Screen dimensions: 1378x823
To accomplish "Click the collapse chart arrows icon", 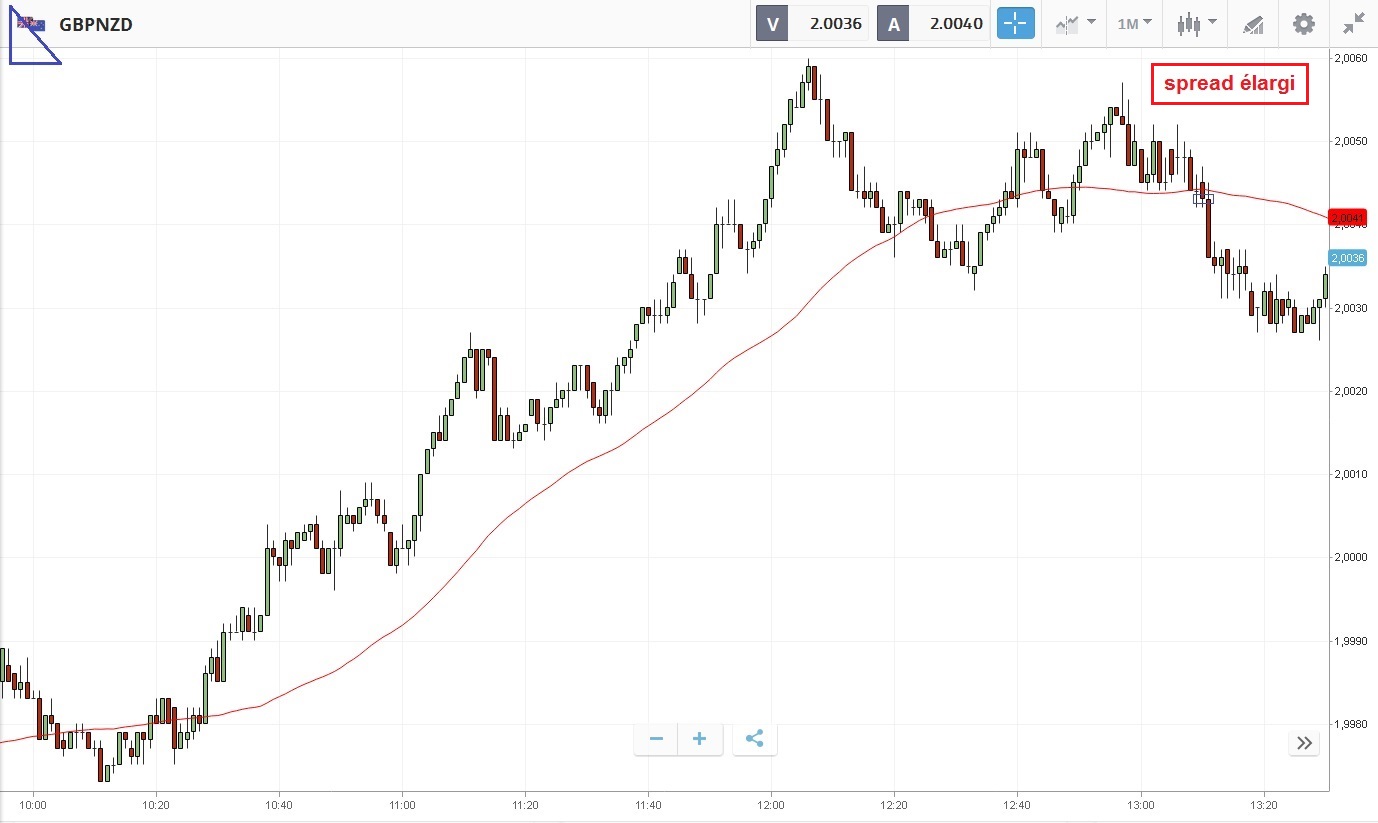I will click(1354, 23).
